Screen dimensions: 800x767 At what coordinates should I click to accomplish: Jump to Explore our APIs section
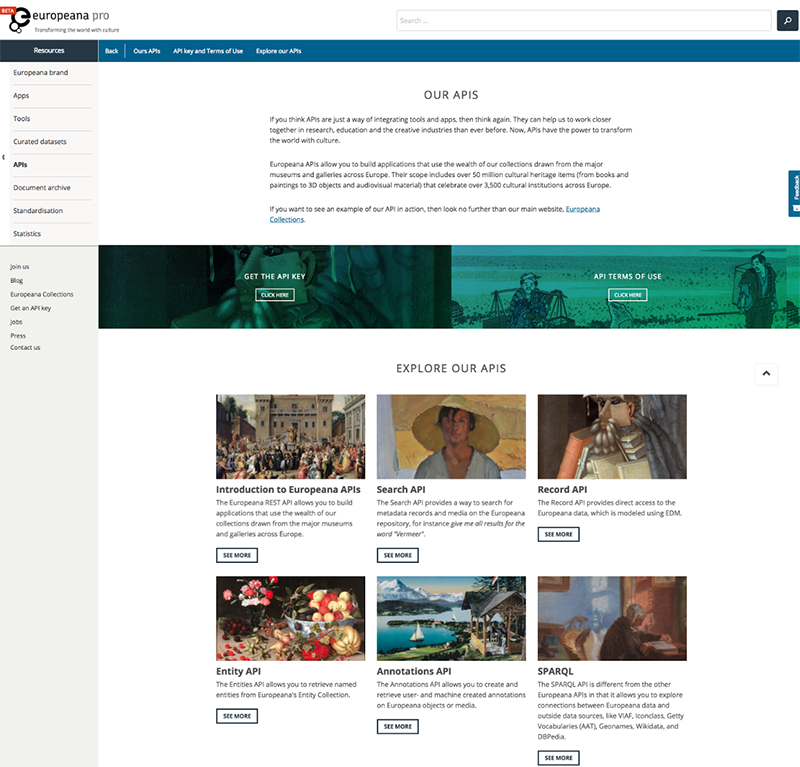coord(278,51)
